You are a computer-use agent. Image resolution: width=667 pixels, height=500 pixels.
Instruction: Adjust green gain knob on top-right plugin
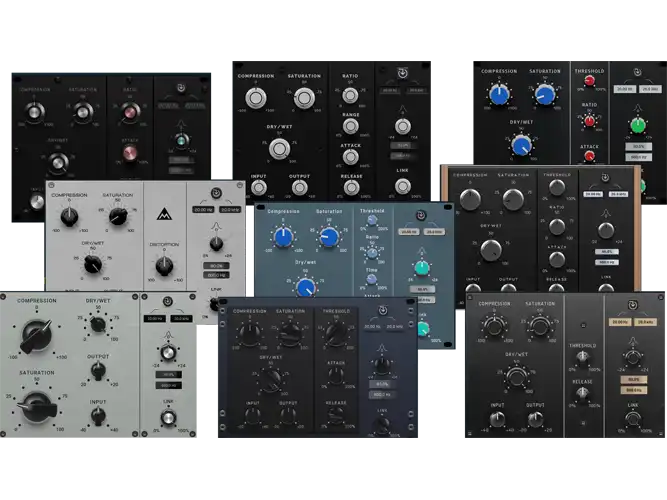pos(637,126)
